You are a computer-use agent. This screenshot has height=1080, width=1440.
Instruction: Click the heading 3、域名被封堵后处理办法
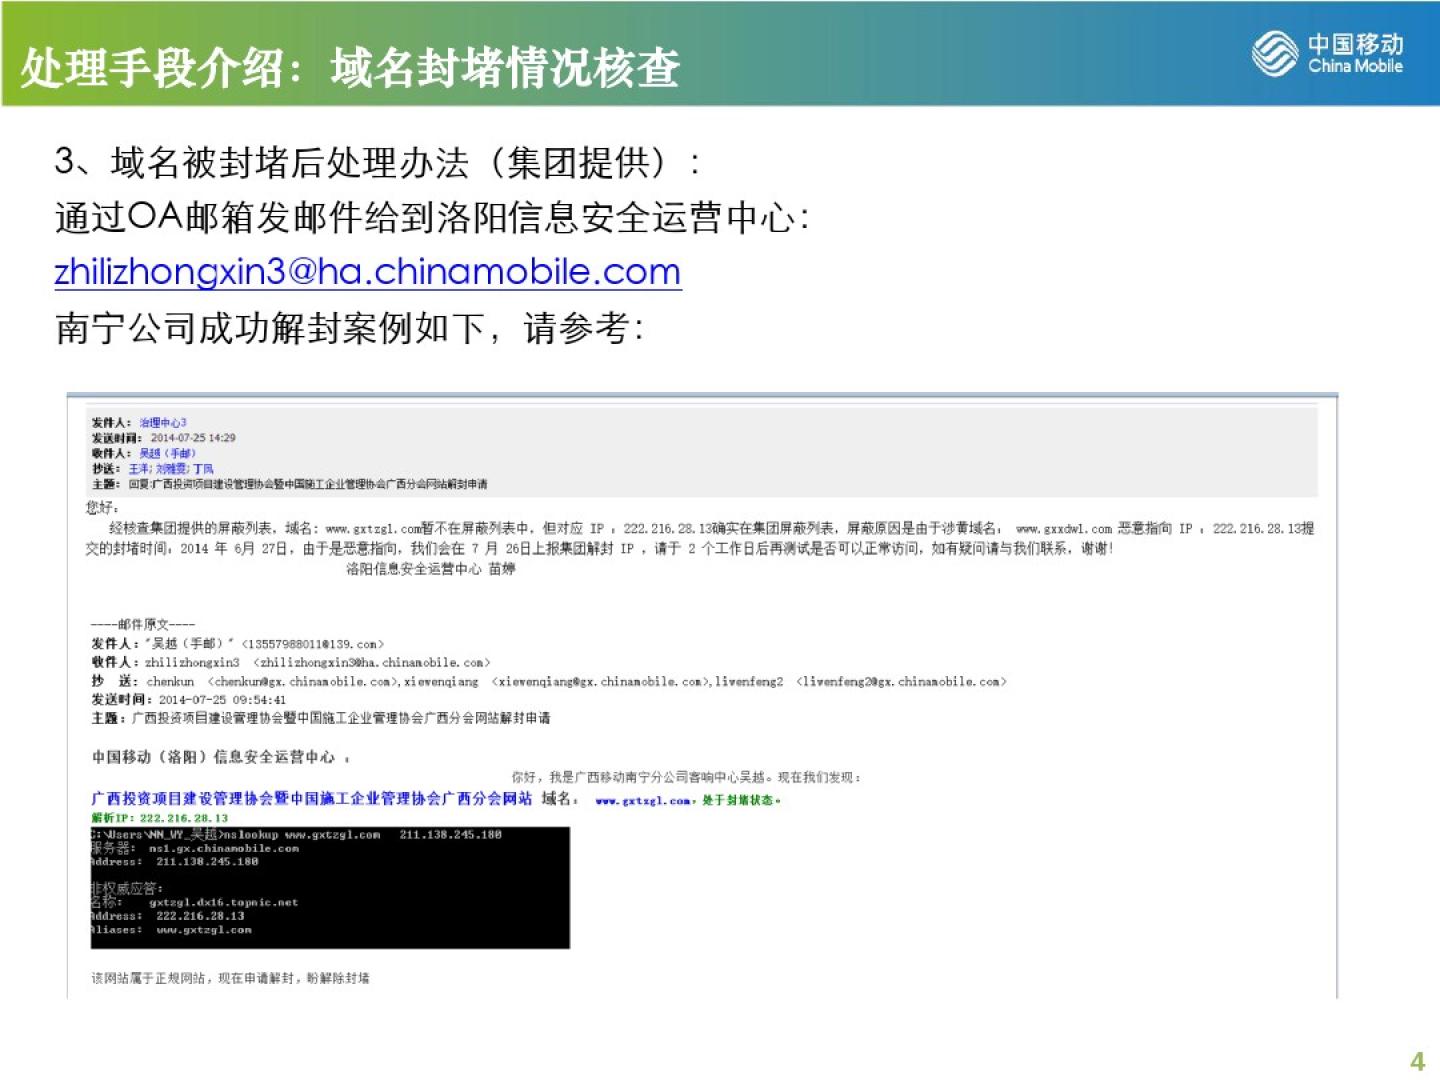click(376, 162)
